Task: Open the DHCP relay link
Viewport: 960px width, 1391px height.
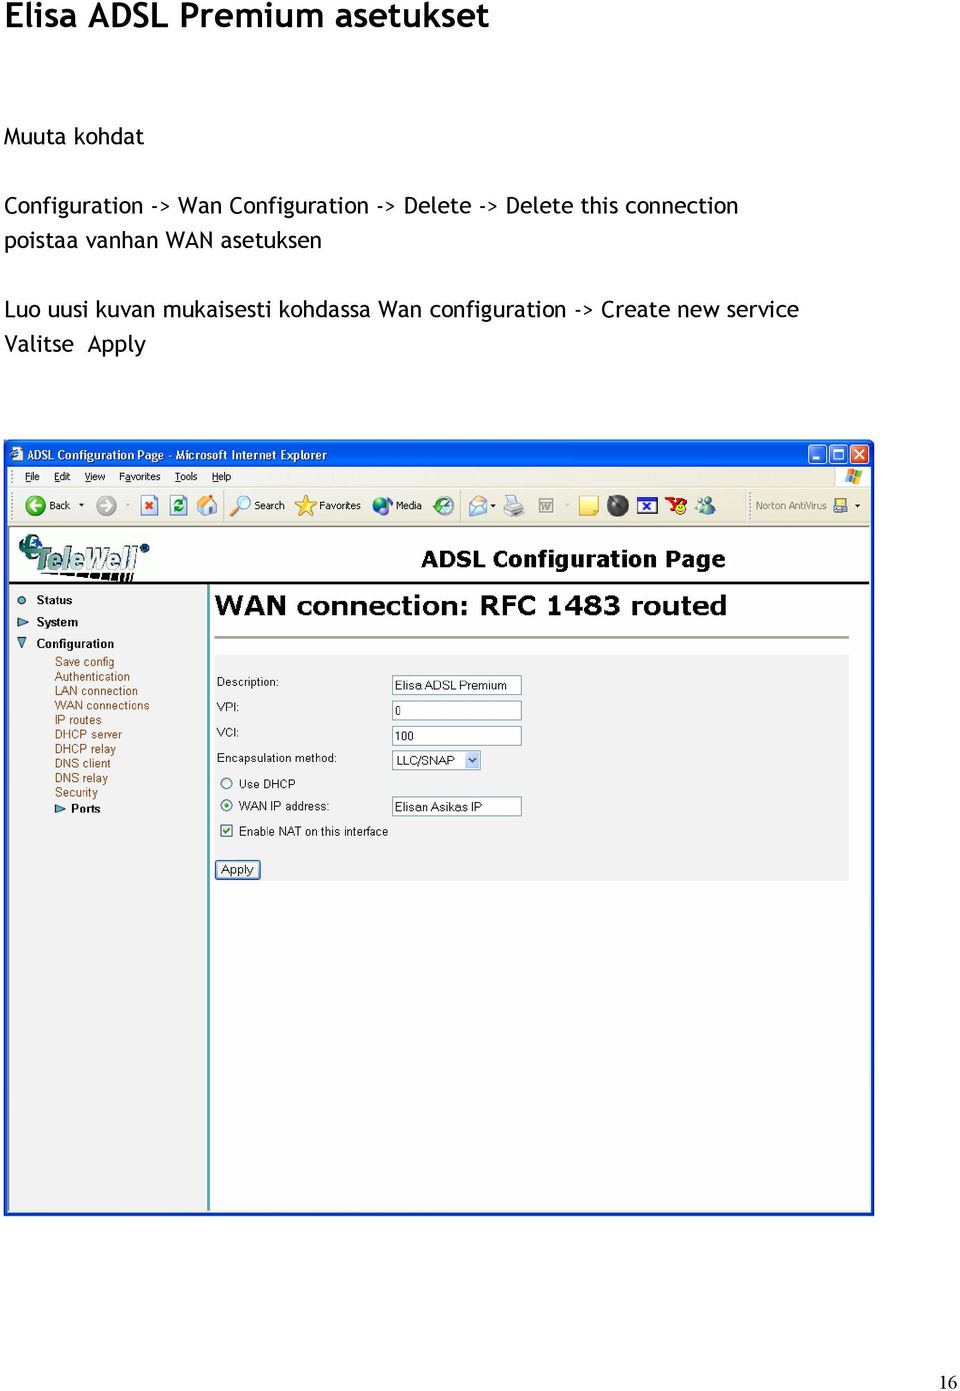Action: (x=85, y=749)
